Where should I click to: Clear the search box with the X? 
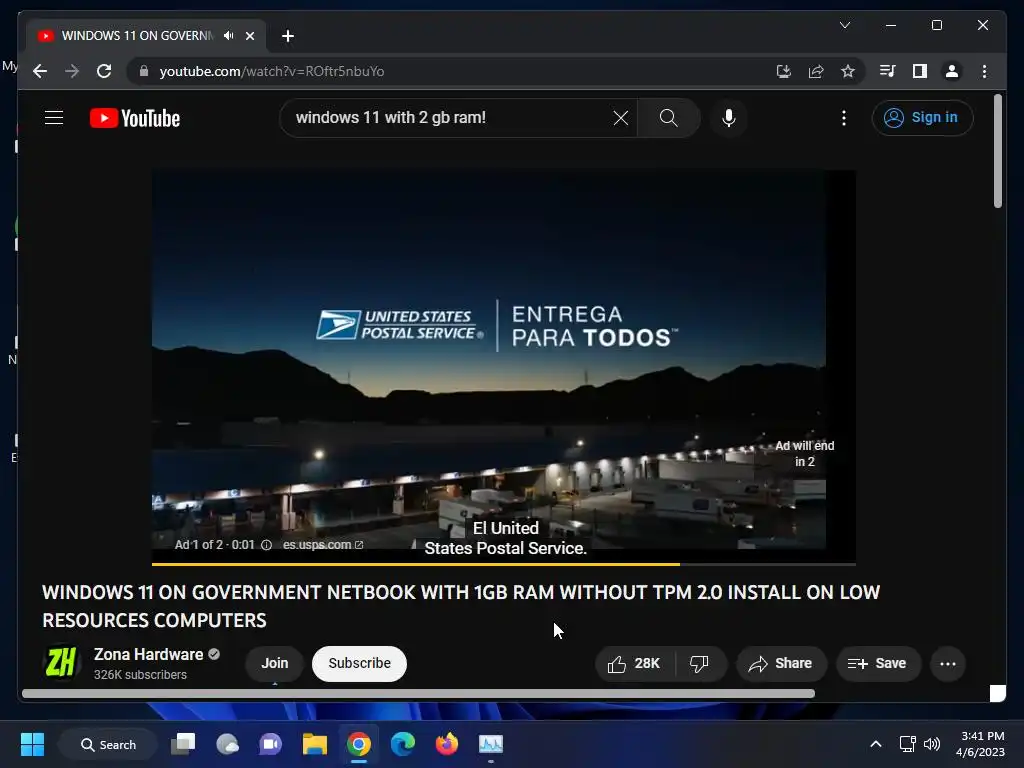[620, 118]
